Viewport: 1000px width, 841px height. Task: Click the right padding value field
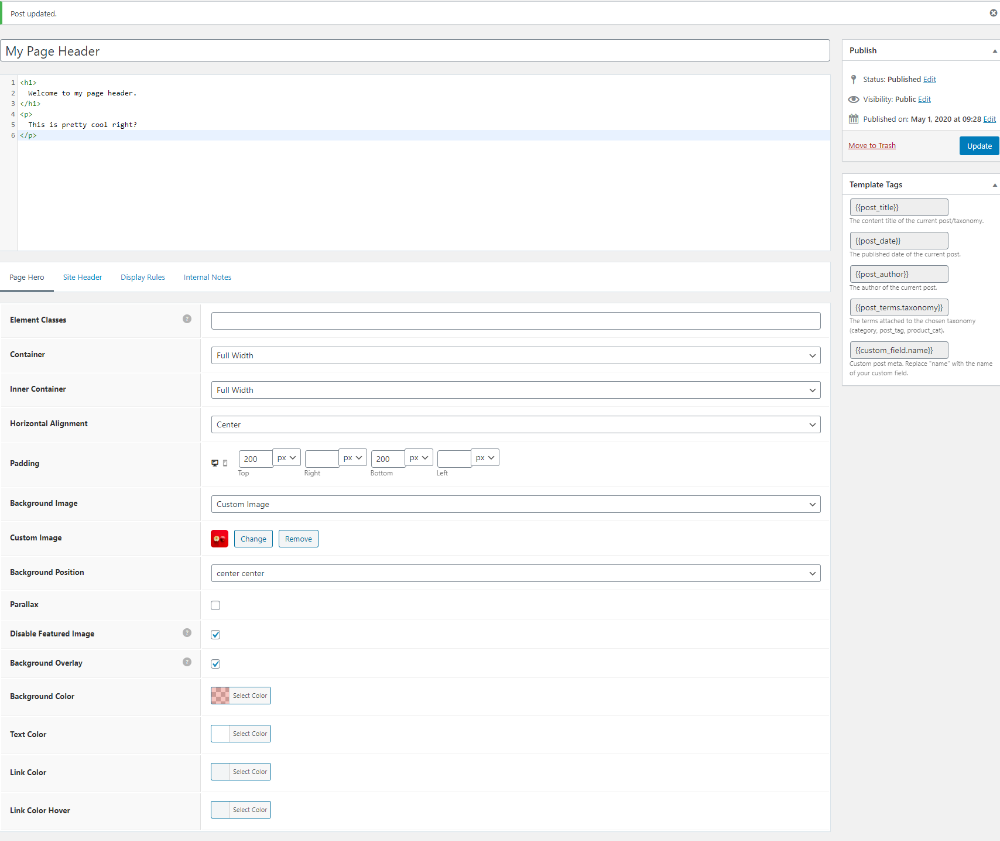point(322,458)
